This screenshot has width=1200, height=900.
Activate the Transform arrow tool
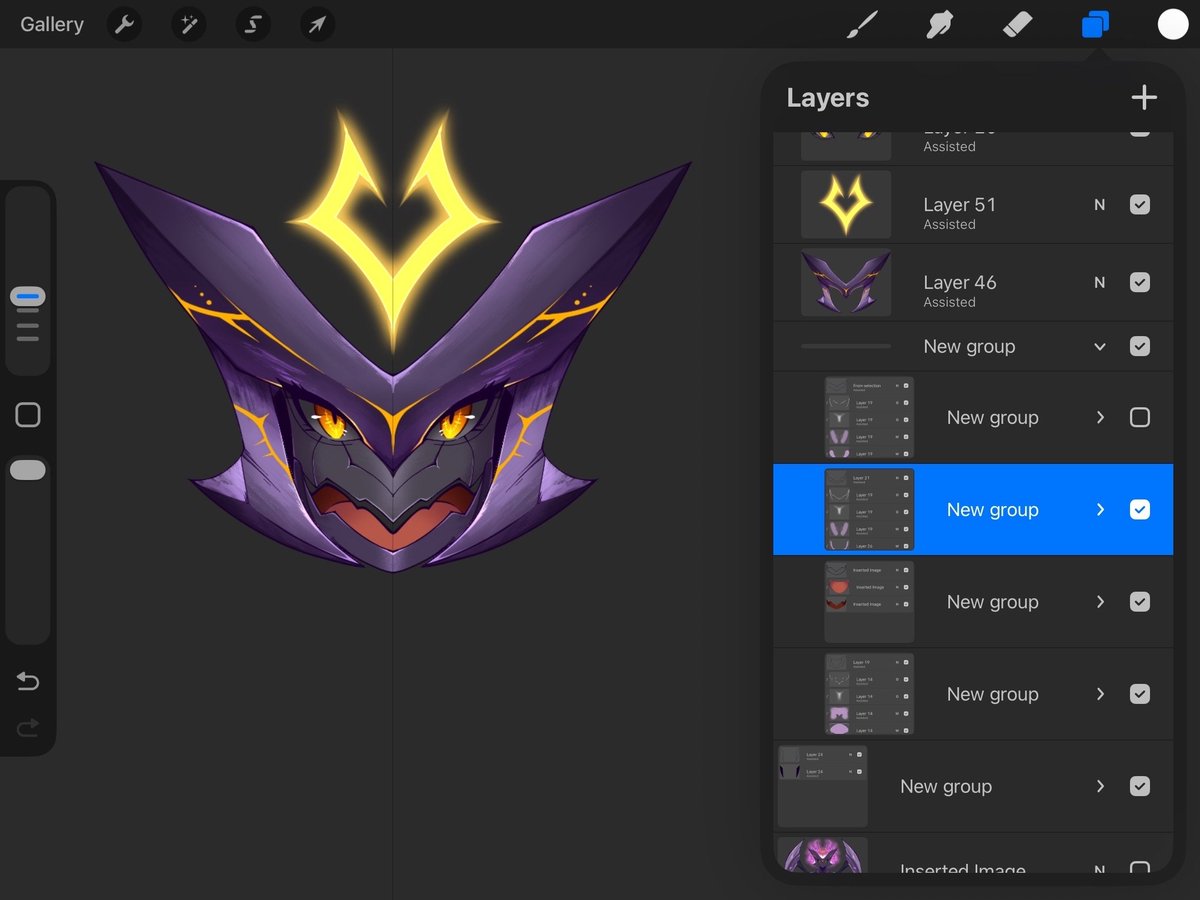click(317, 24)
